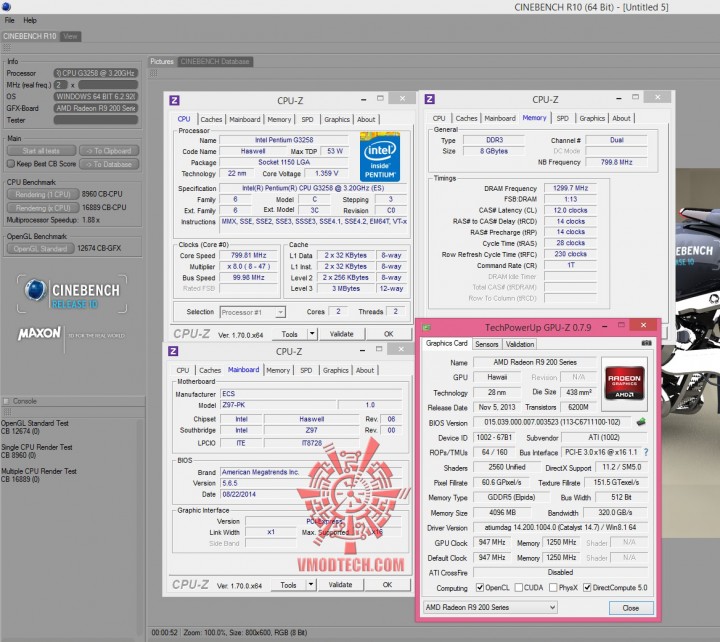
Task: Click the Core Speed '799.81 MHz' value
Action: click(x=248, y=255)
